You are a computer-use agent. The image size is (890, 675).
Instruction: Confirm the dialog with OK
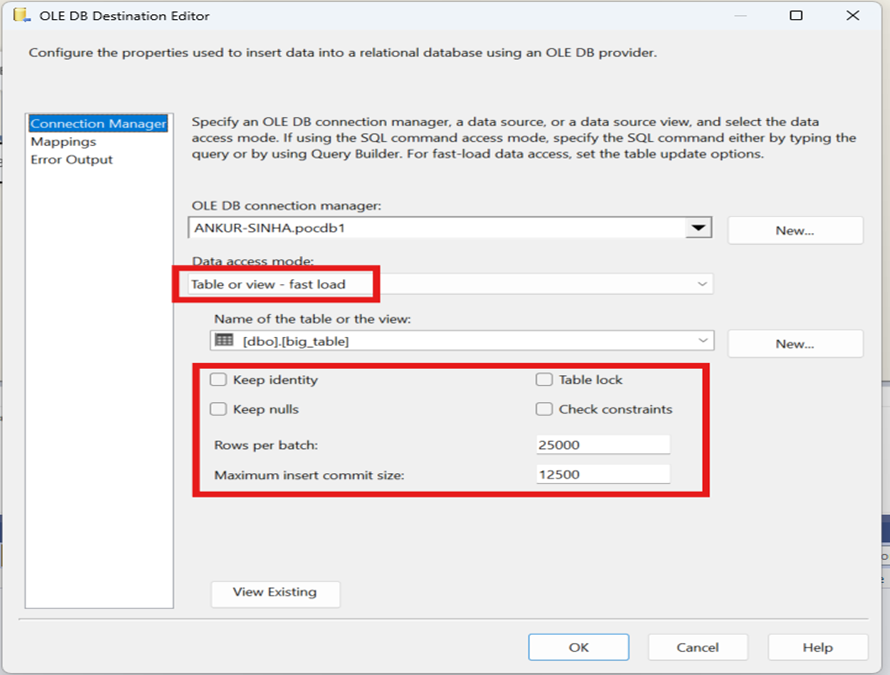pos(578,647)
